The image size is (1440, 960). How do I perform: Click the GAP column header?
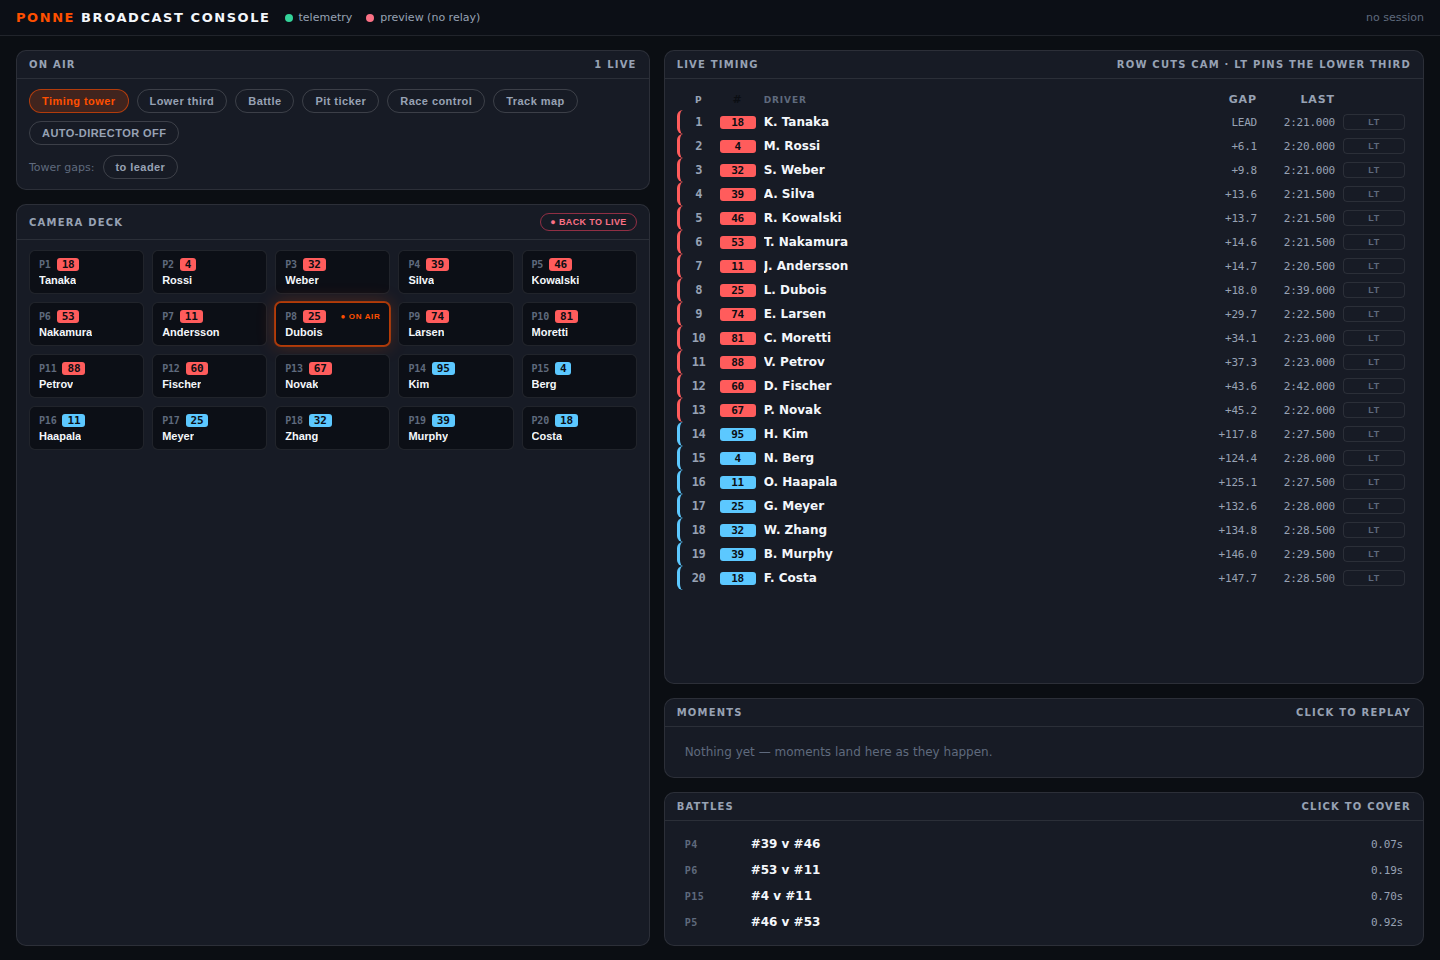(x=1242, y=99)
